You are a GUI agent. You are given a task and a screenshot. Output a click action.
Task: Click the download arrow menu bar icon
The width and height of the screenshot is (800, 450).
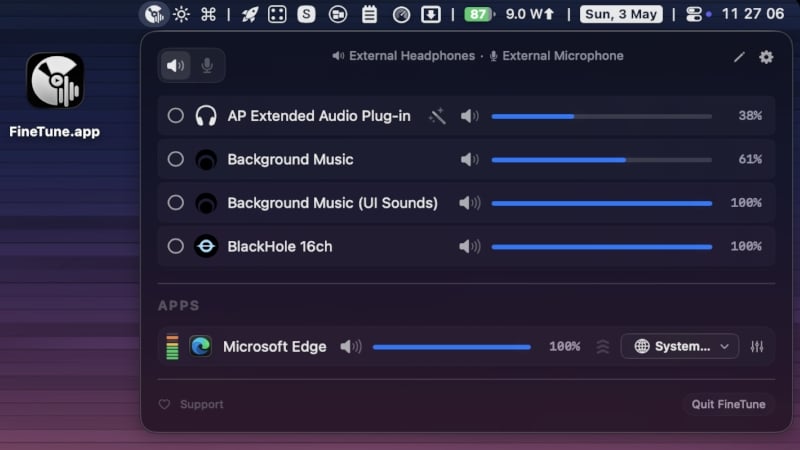431,14
